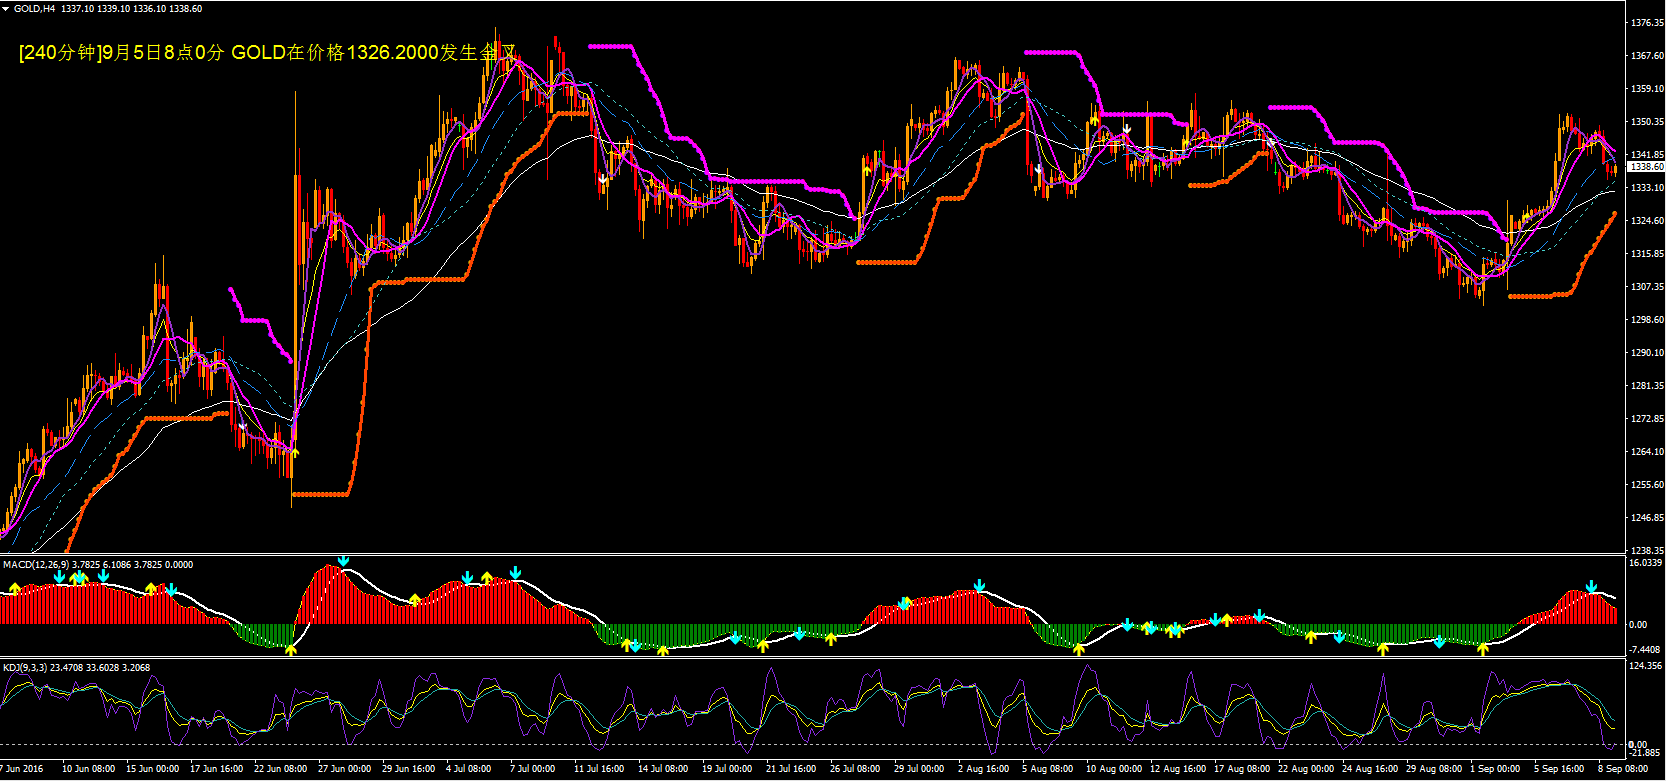This screenshot has height=781, width=1667.
Task: Click the MACD(12,26,9) indicator label
Action: 36,565
